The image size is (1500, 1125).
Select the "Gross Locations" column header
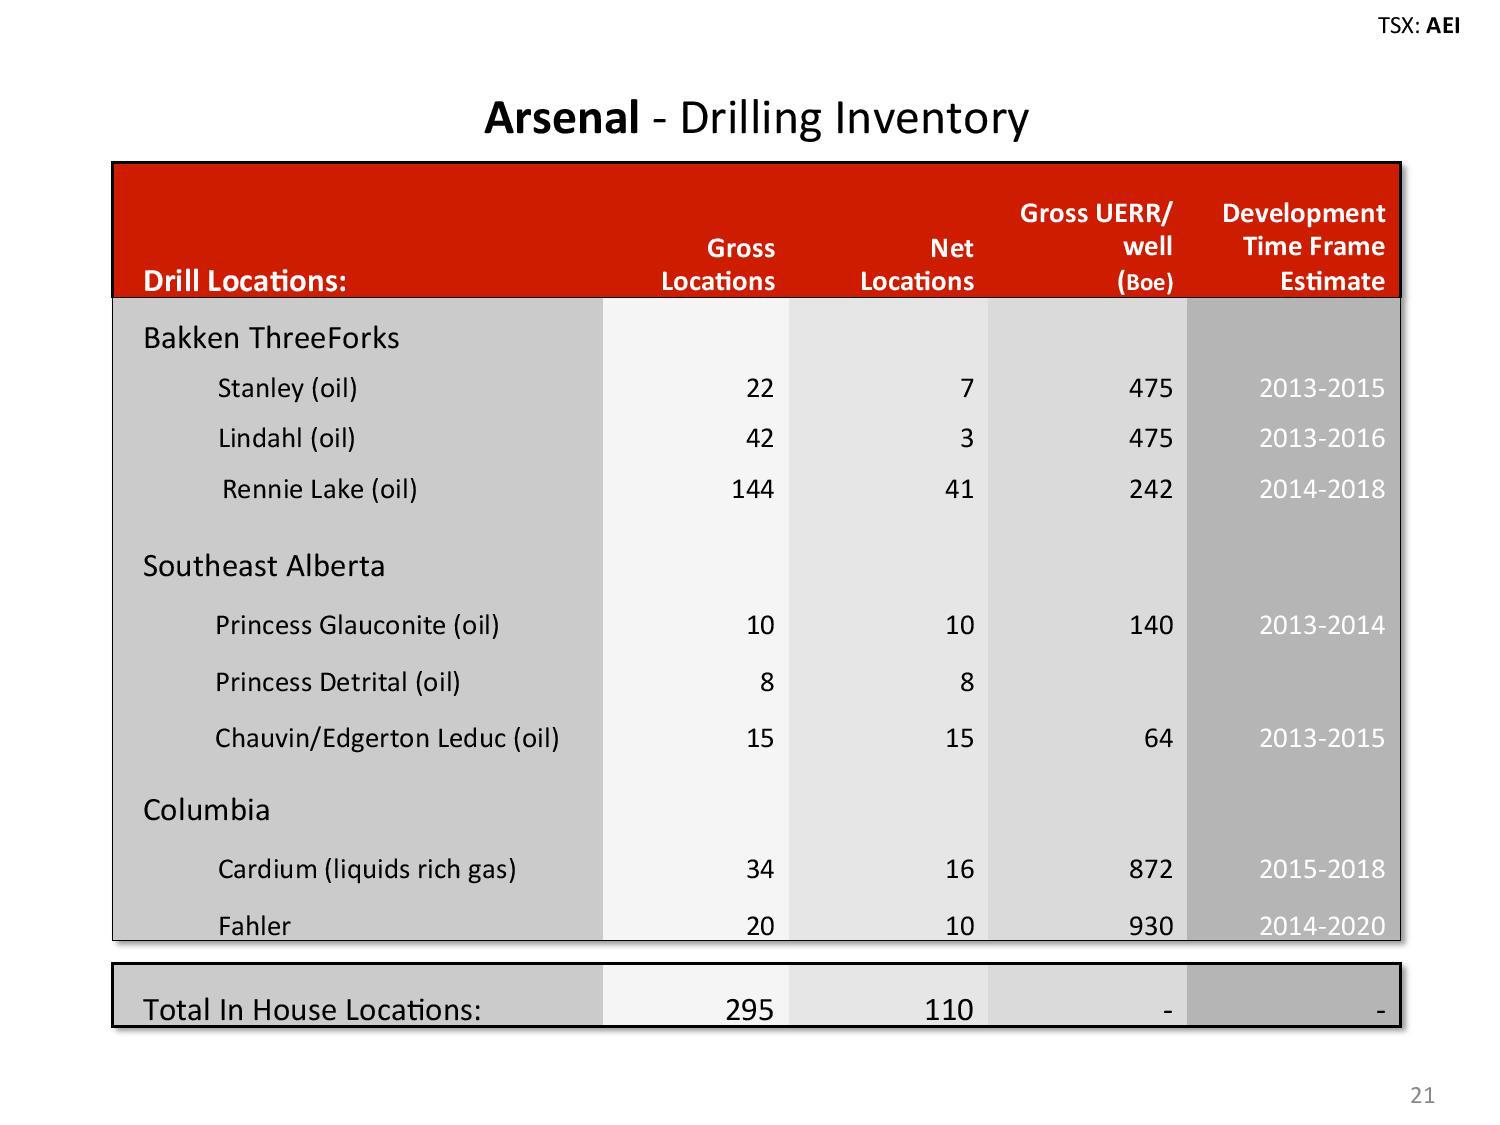(718, 264)
